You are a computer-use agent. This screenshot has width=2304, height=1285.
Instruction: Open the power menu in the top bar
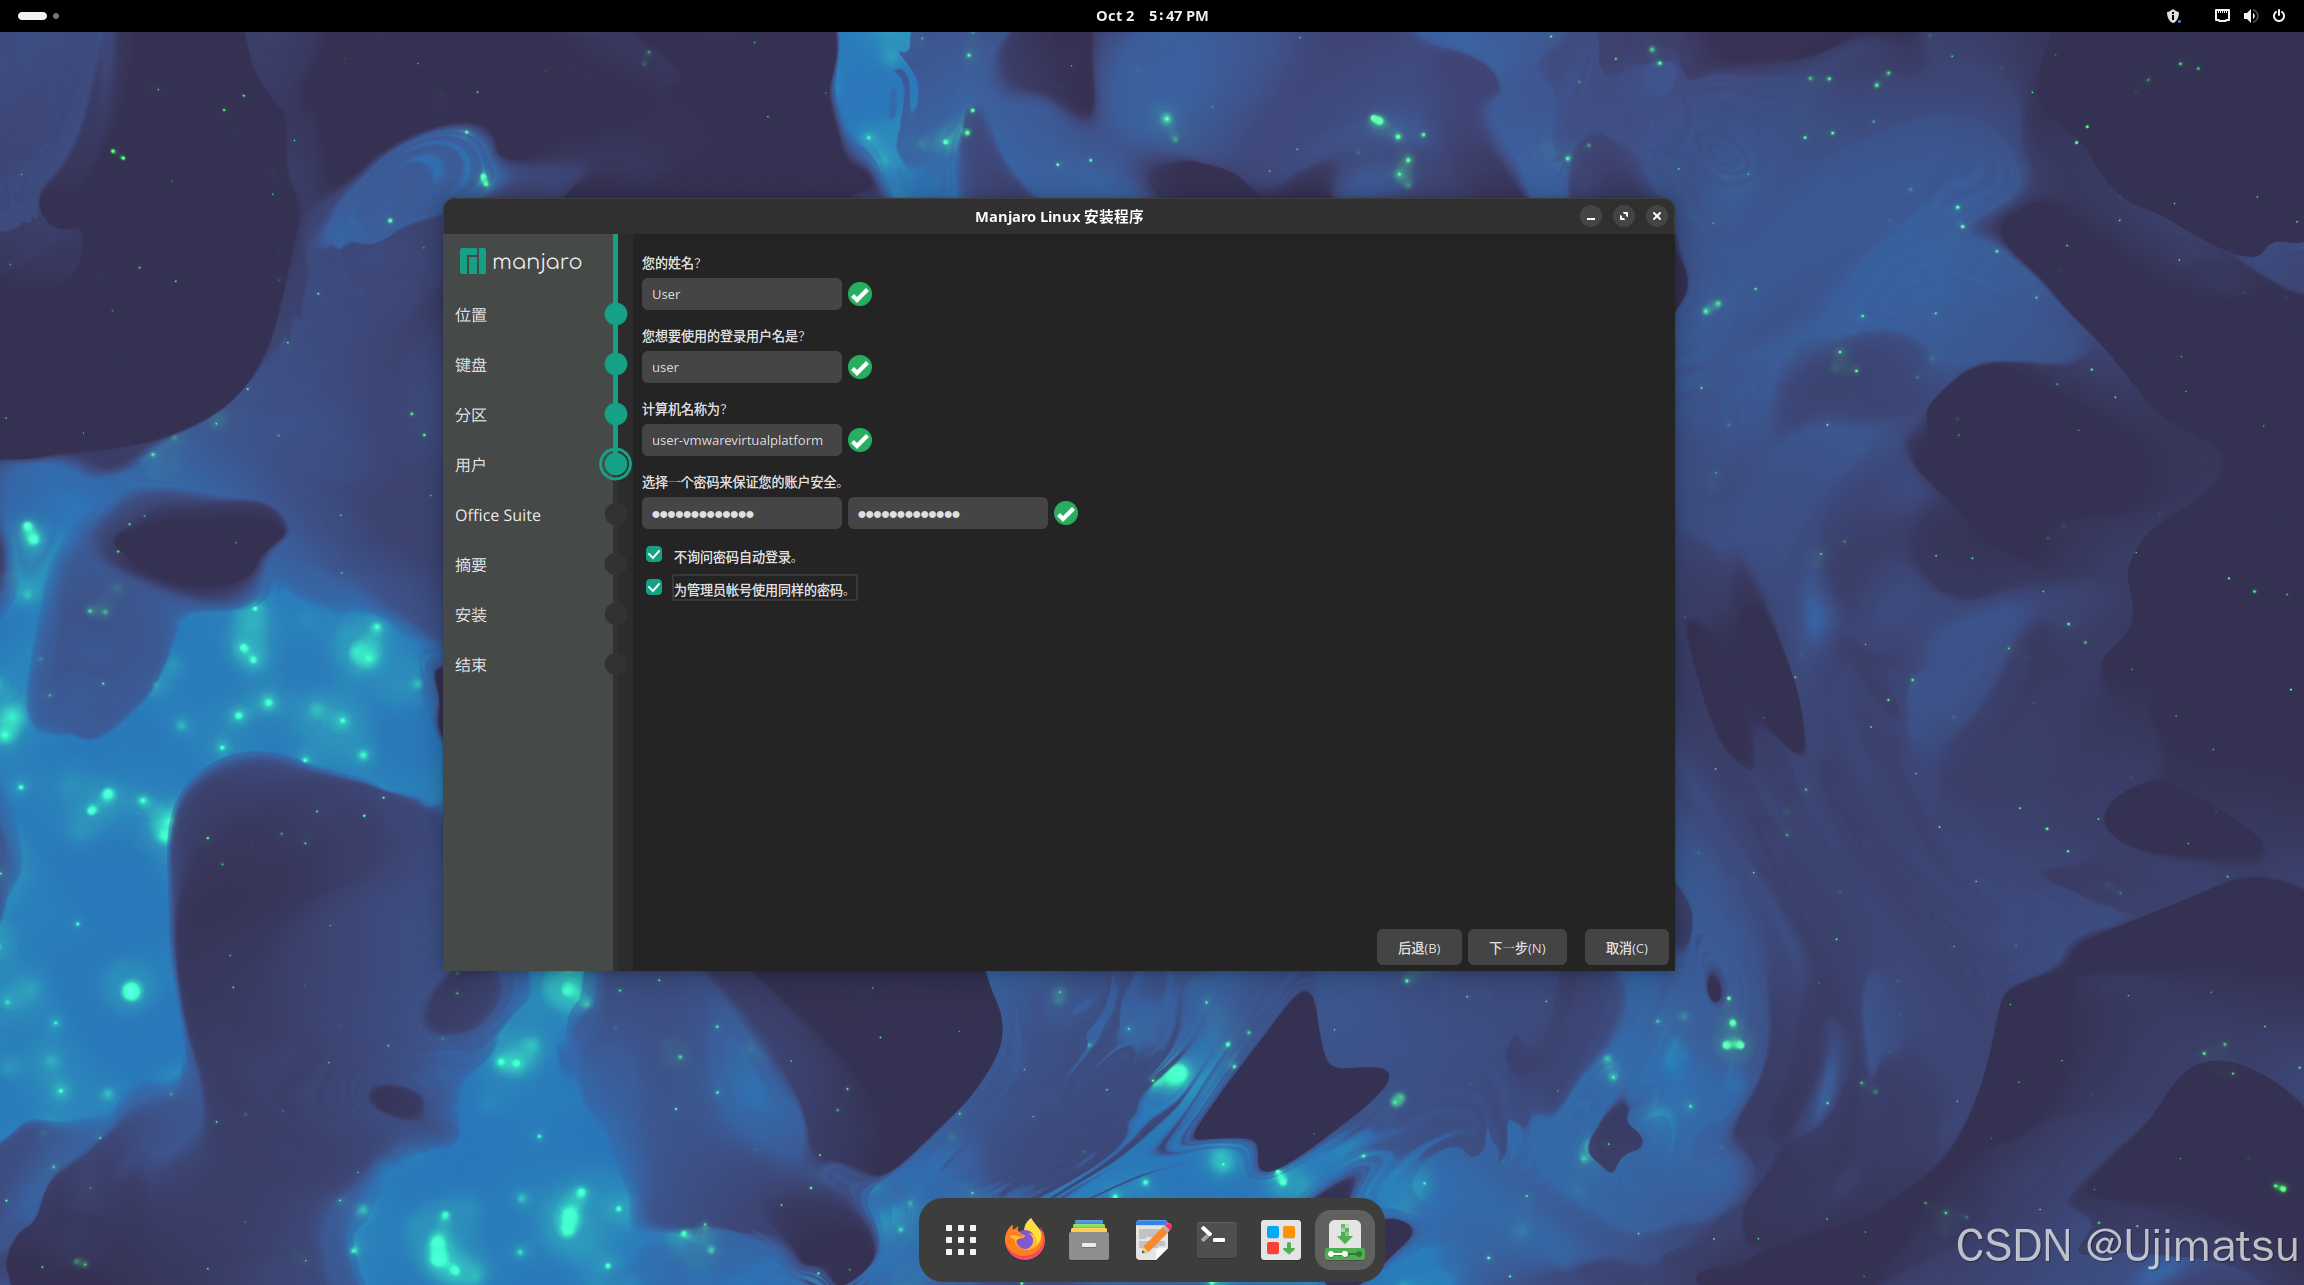coord(2279,16)
